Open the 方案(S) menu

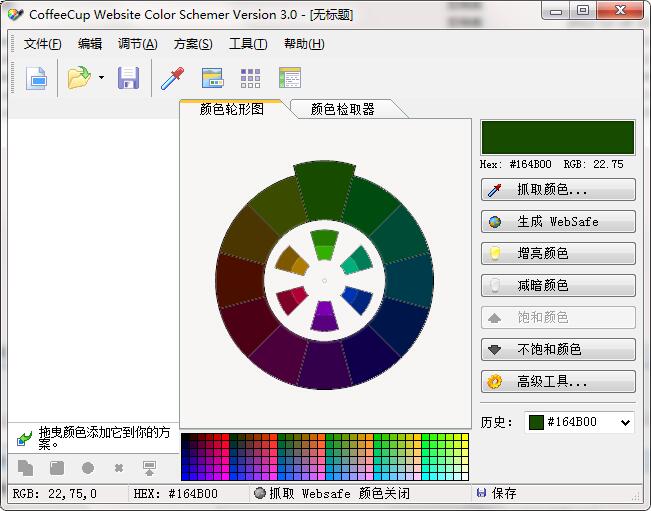click(x=193, y=44)
